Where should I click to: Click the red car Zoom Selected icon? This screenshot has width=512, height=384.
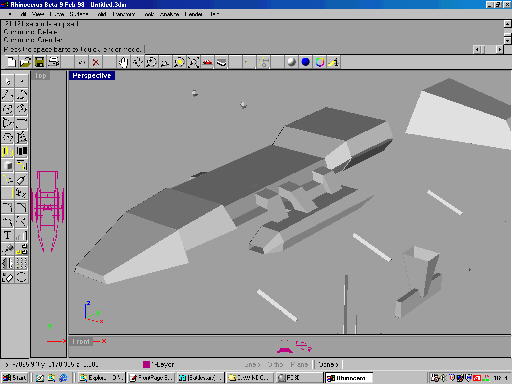coord(207,62)
